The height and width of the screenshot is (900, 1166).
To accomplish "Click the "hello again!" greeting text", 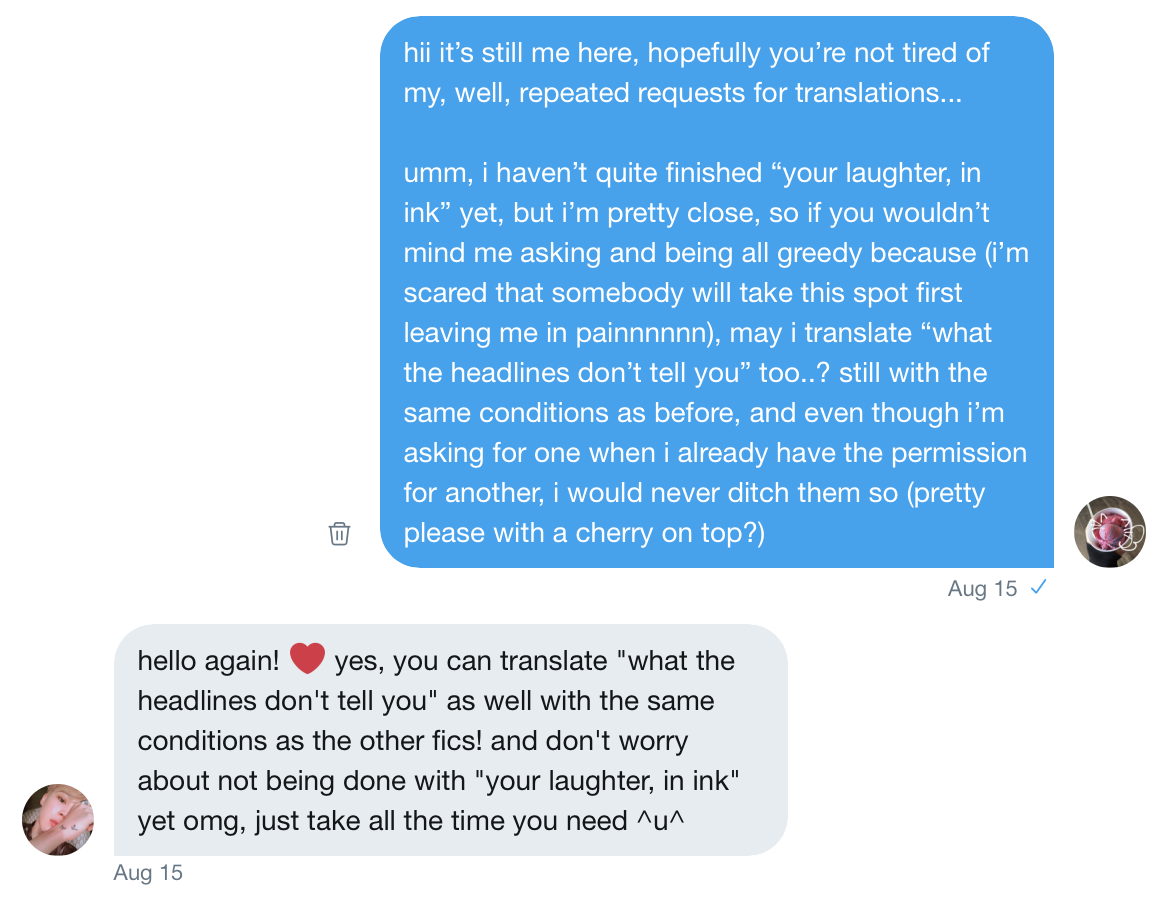I will pyautogui.click(x=208, y=661).
